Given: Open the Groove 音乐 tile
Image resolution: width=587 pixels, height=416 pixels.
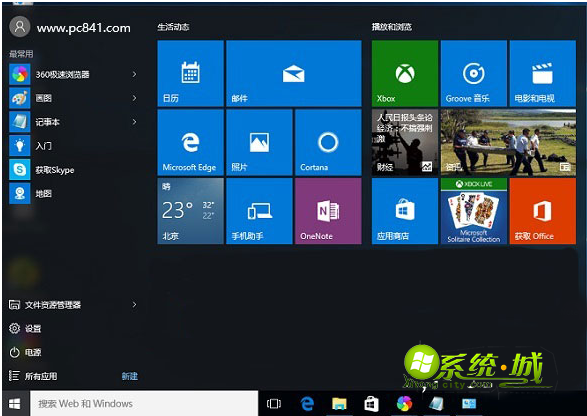Looking at the screenshot, I should (474, 73).
